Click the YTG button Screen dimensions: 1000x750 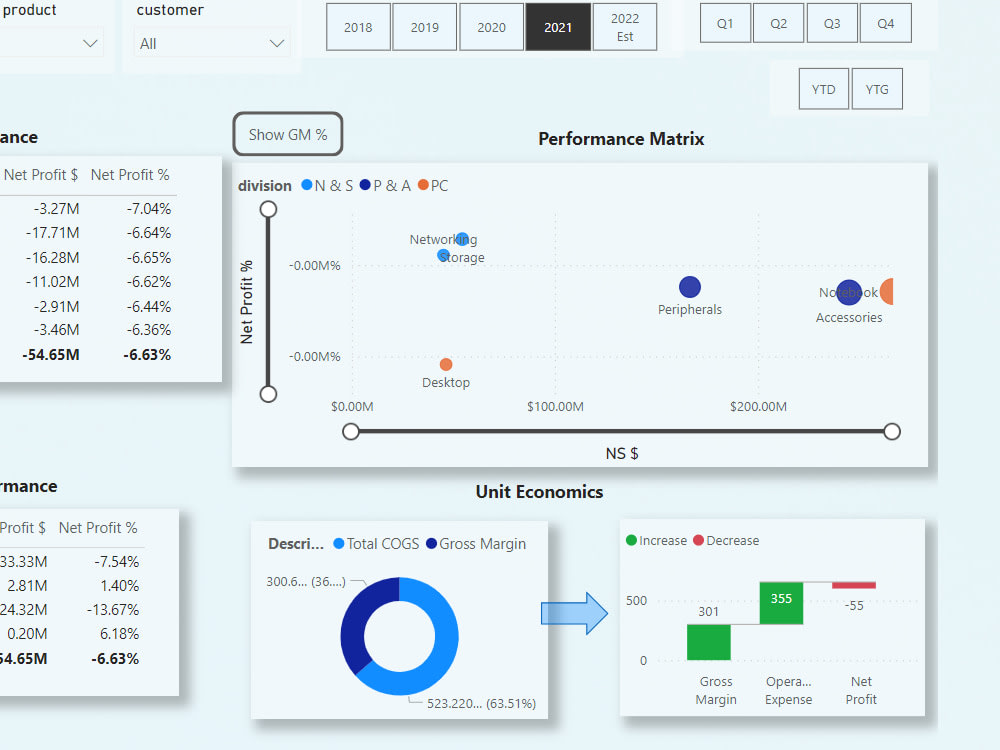tap(877, 88)
